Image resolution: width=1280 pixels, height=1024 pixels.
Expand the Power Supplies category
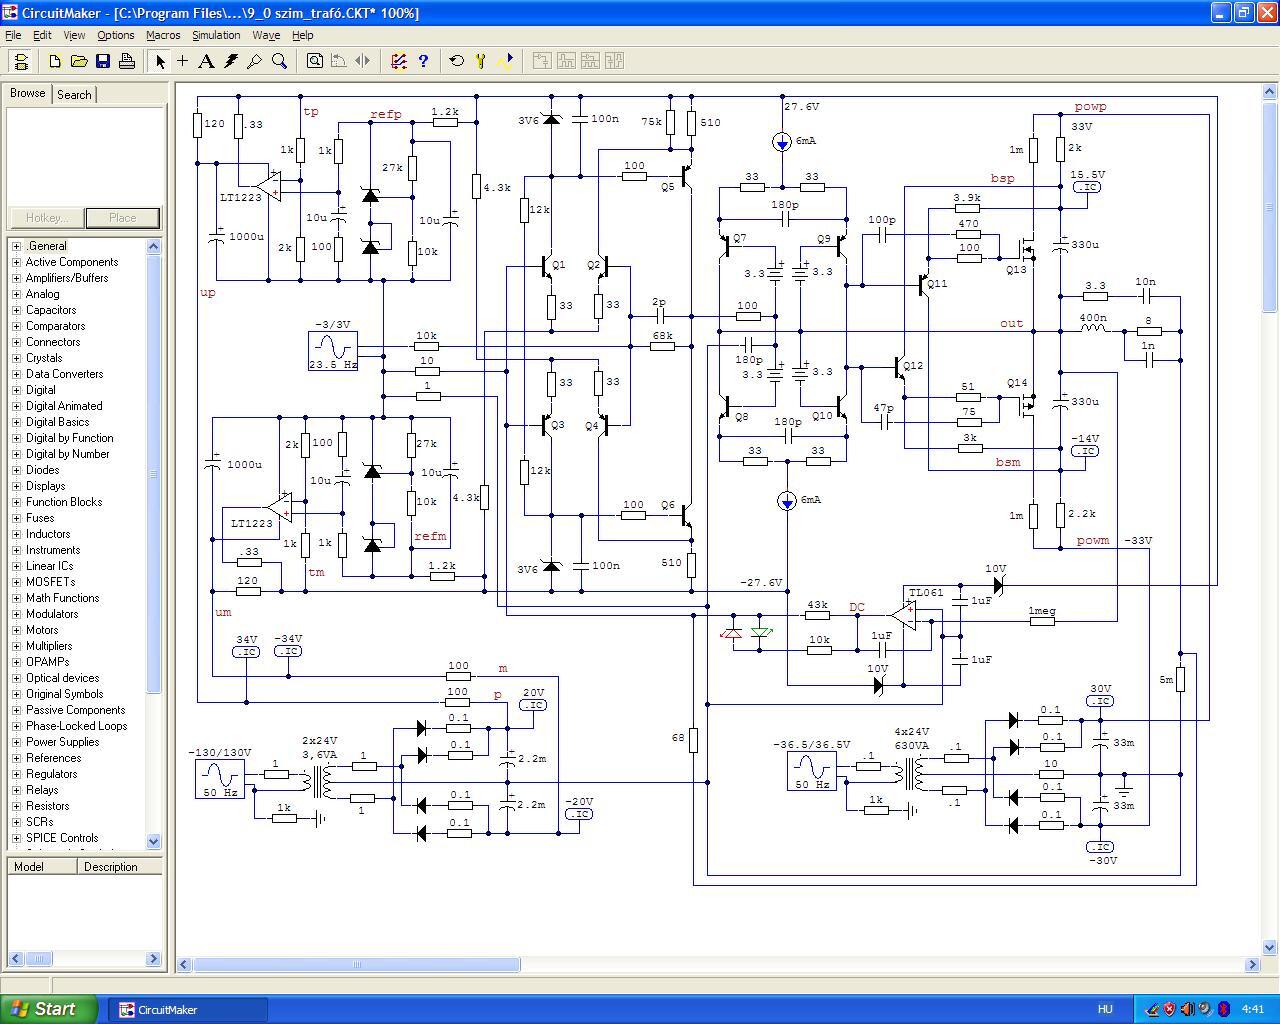(x=16, y=742)
